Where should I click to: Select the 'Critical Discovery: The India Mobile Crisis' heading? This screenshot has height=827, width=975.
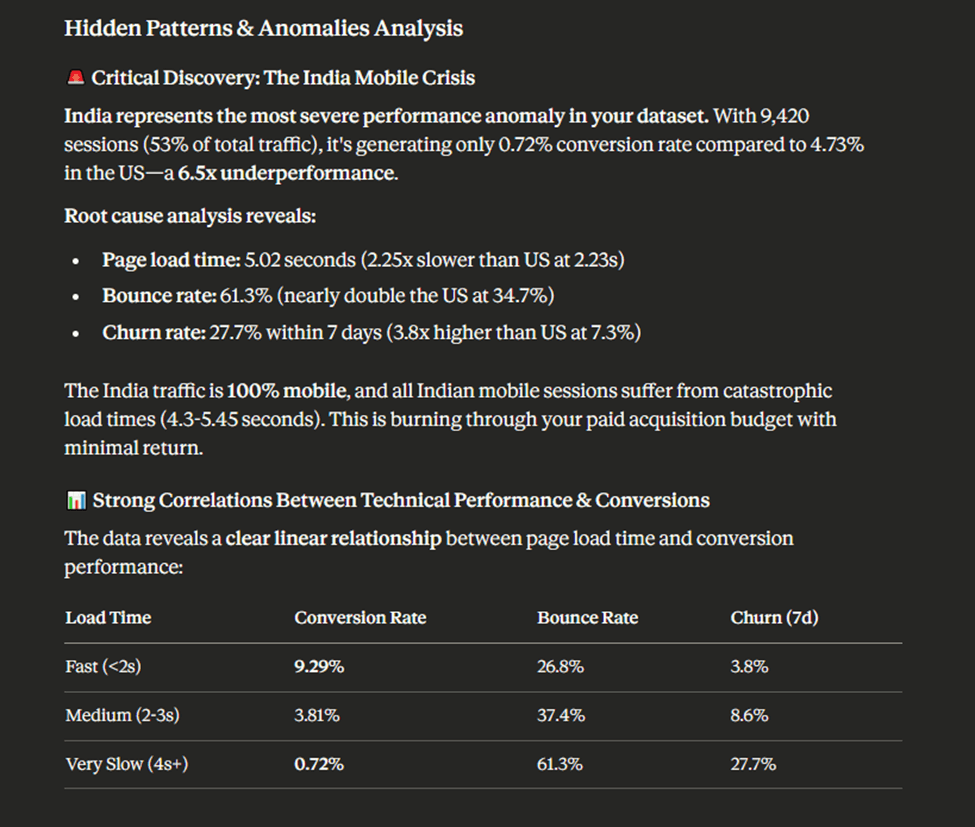pyautogui.click(x=283, y=78)
